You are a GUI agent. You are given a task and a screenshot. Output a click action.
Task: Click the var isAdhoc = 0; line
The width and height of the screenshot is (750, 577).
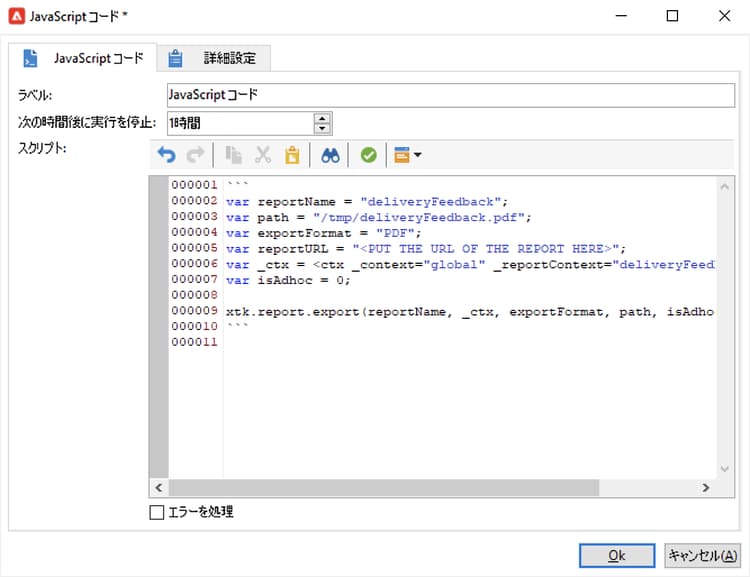[288, 280]
